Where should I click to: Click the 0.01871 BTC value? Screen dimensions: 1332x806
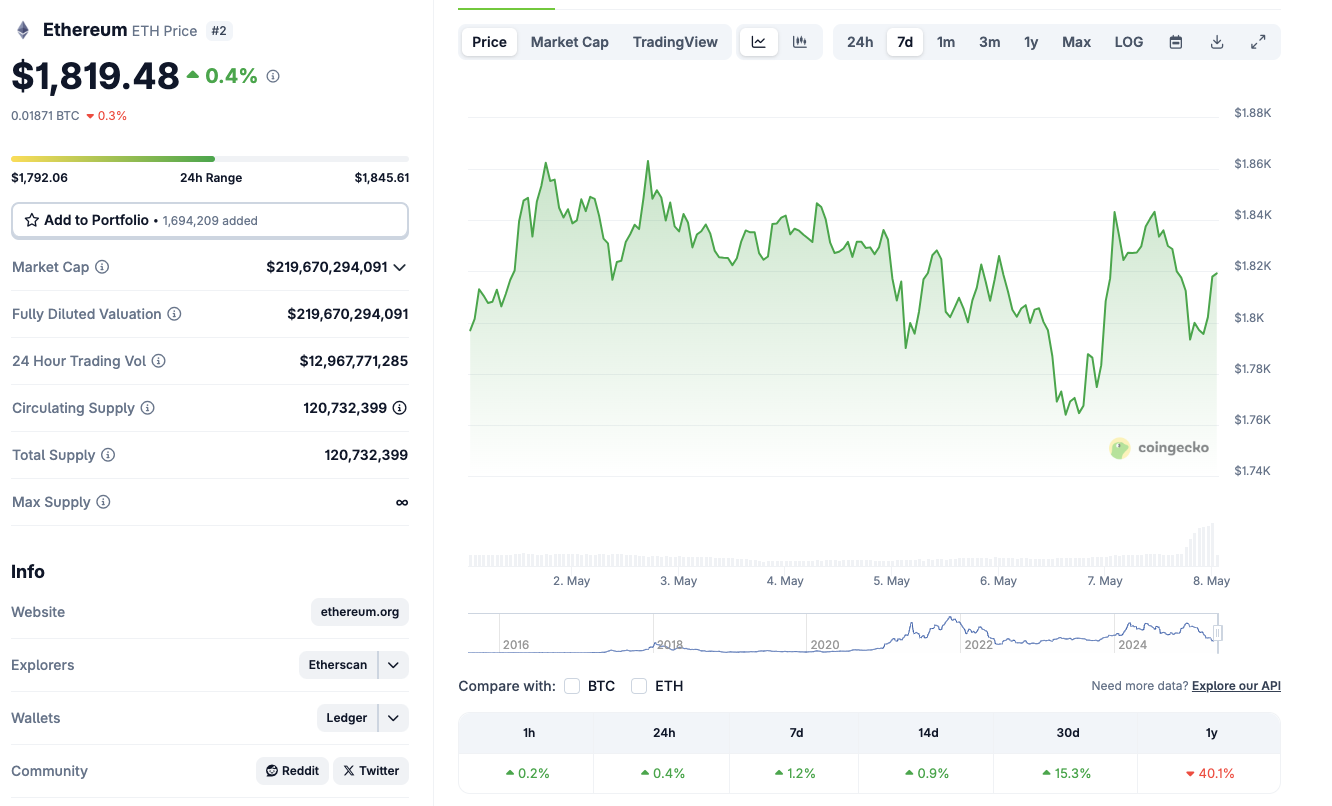pos(45,116)
